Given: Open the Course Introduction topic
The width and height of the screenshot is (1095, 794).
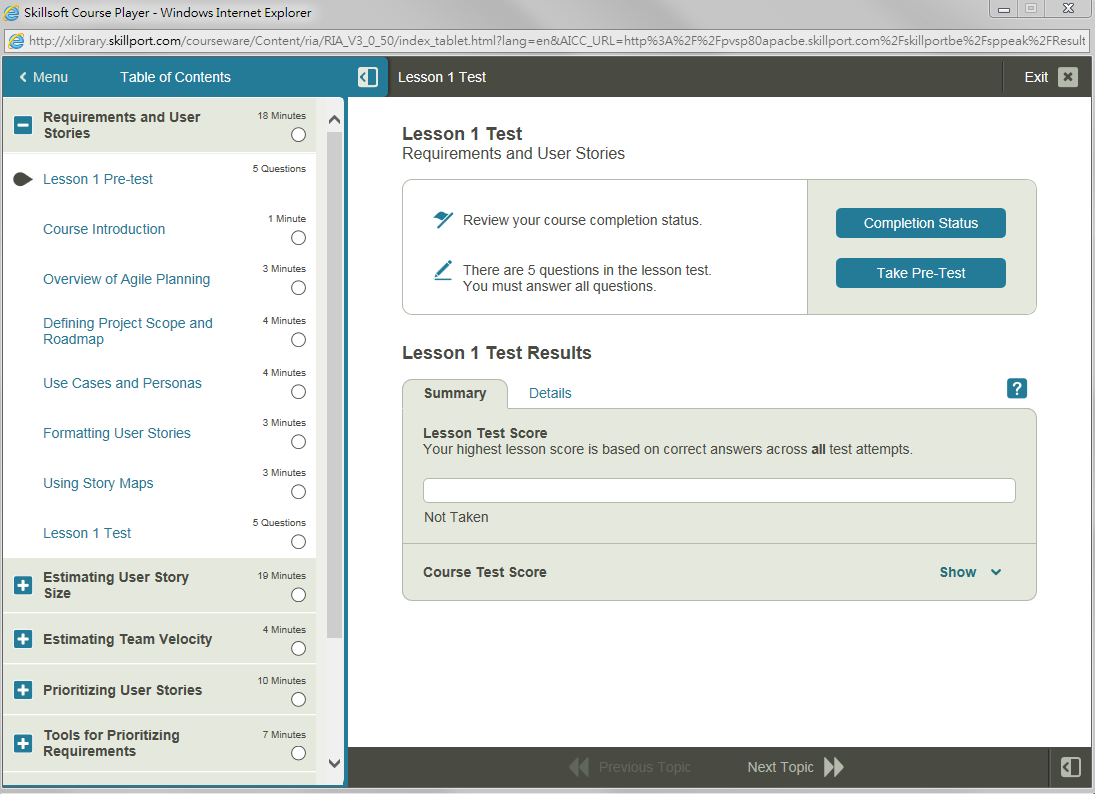Looking at the screenshot, I should 104,229.
